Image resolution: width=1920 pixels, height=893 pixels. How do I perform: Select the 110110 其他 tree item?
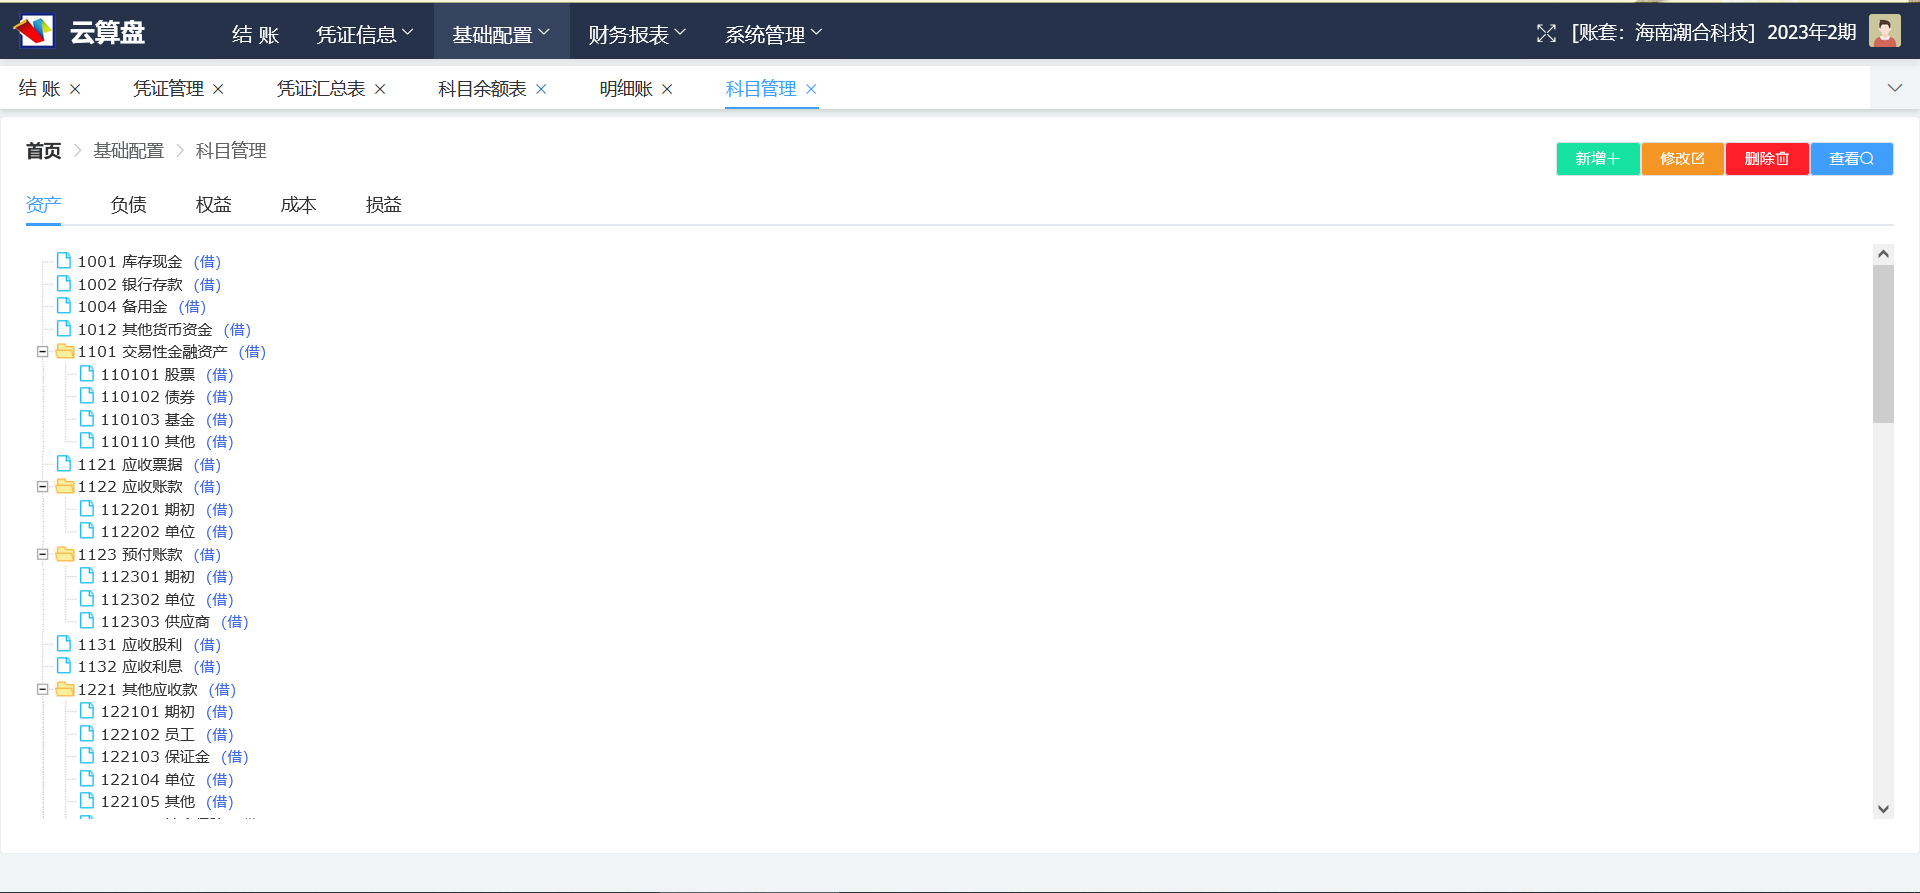tap(166, 442)
